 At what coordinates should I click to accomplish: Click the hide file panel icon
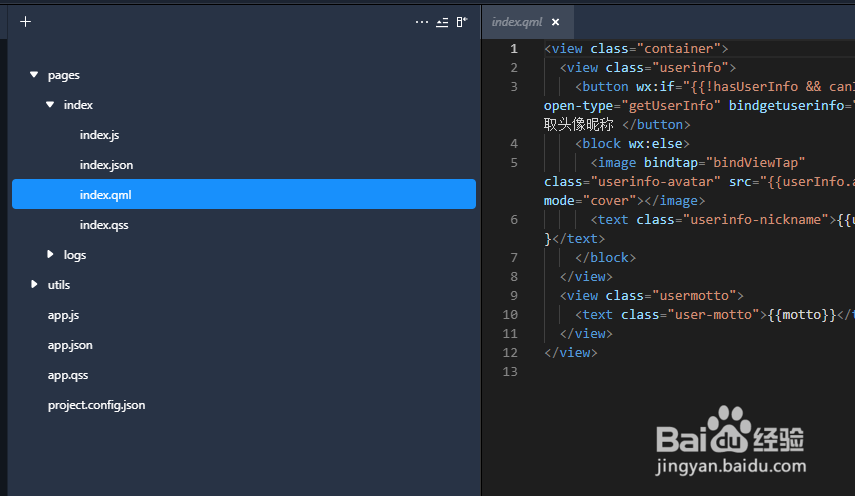[462, 22]
